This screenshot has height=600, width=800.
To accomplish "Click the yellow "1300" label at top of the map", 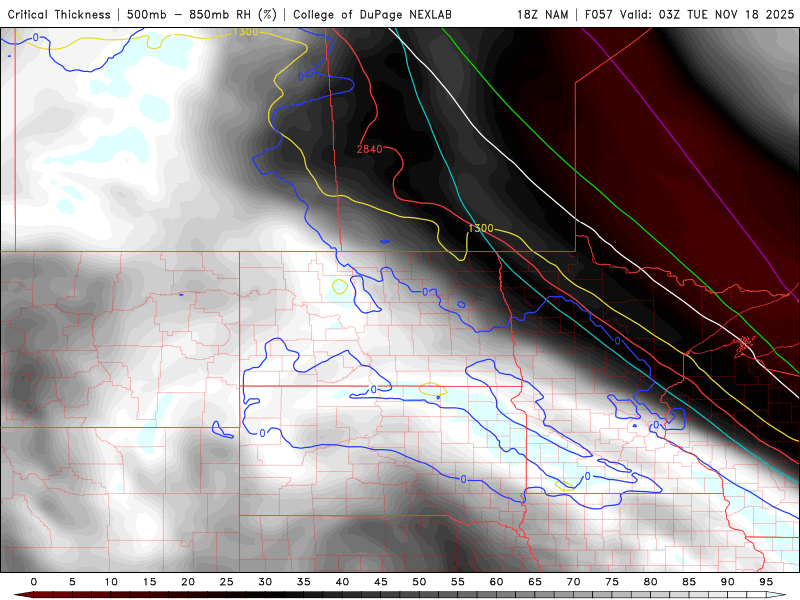I will tap(245, 32).
